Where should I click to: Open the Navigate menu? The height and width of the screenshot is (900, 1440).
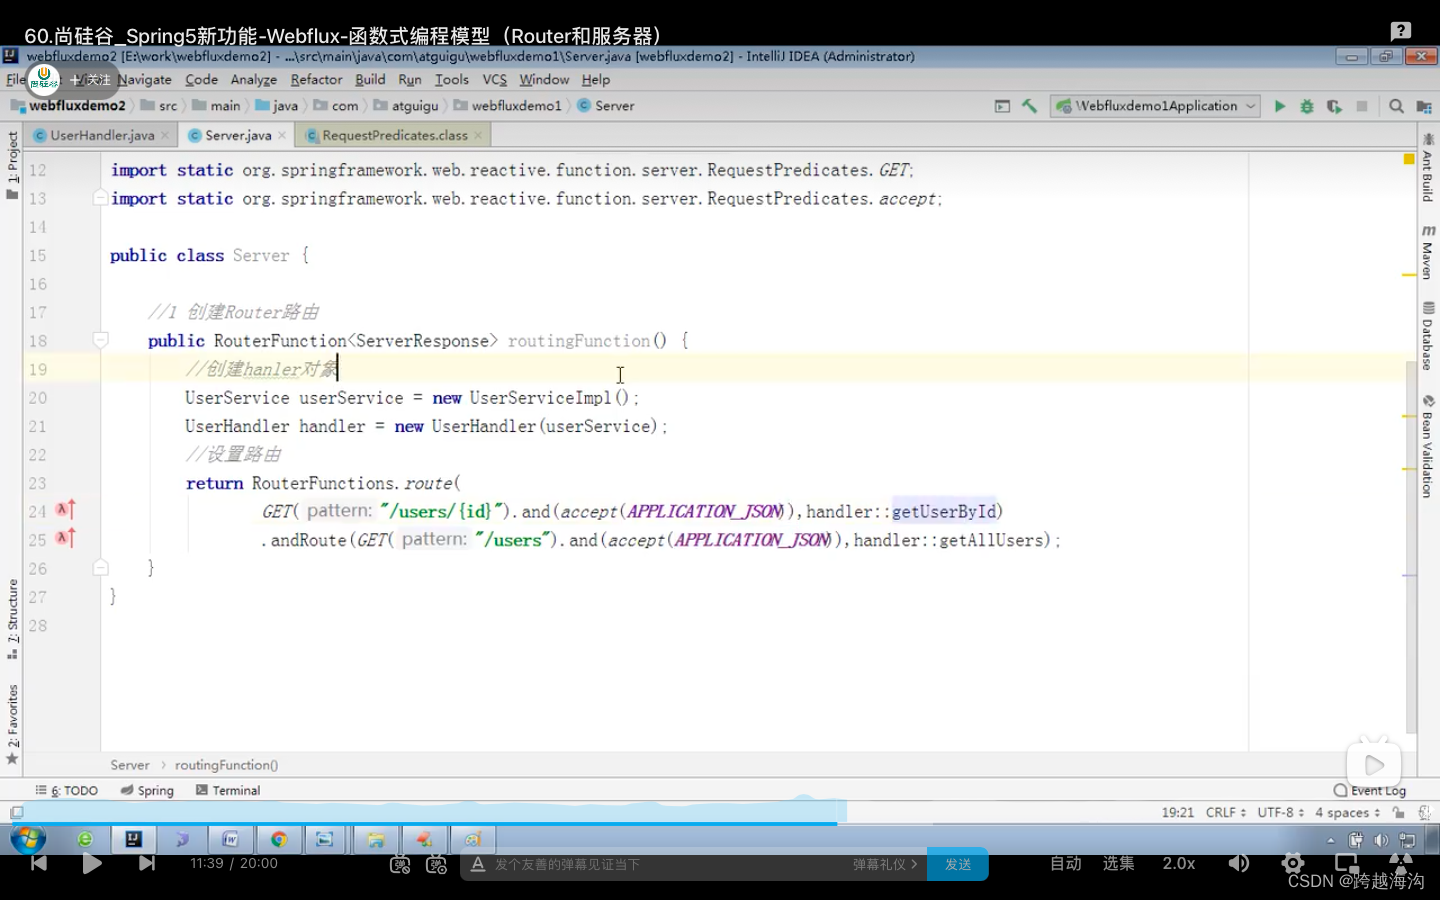pyautogui.click(x=145, y=79)
